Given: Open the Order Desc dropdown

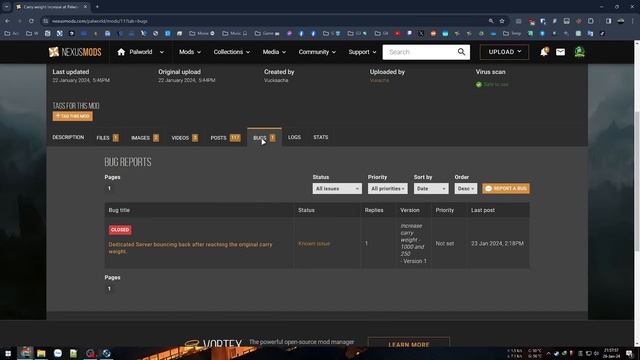Looking at the screenshot, I should pyautogui.click(x=465, y=189).
